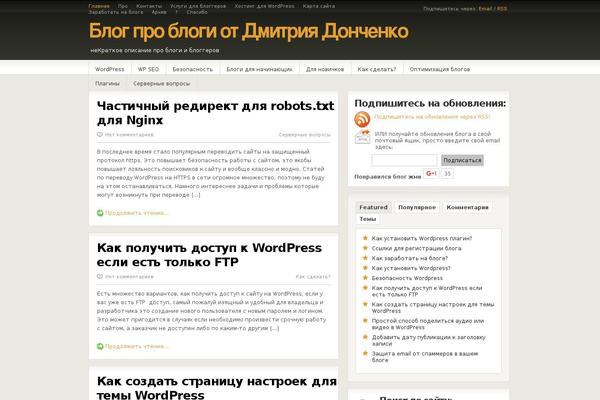Select 'Оптимизация блогов' category tab
Viewport: 600px width, 400px height.
[440, 69]
